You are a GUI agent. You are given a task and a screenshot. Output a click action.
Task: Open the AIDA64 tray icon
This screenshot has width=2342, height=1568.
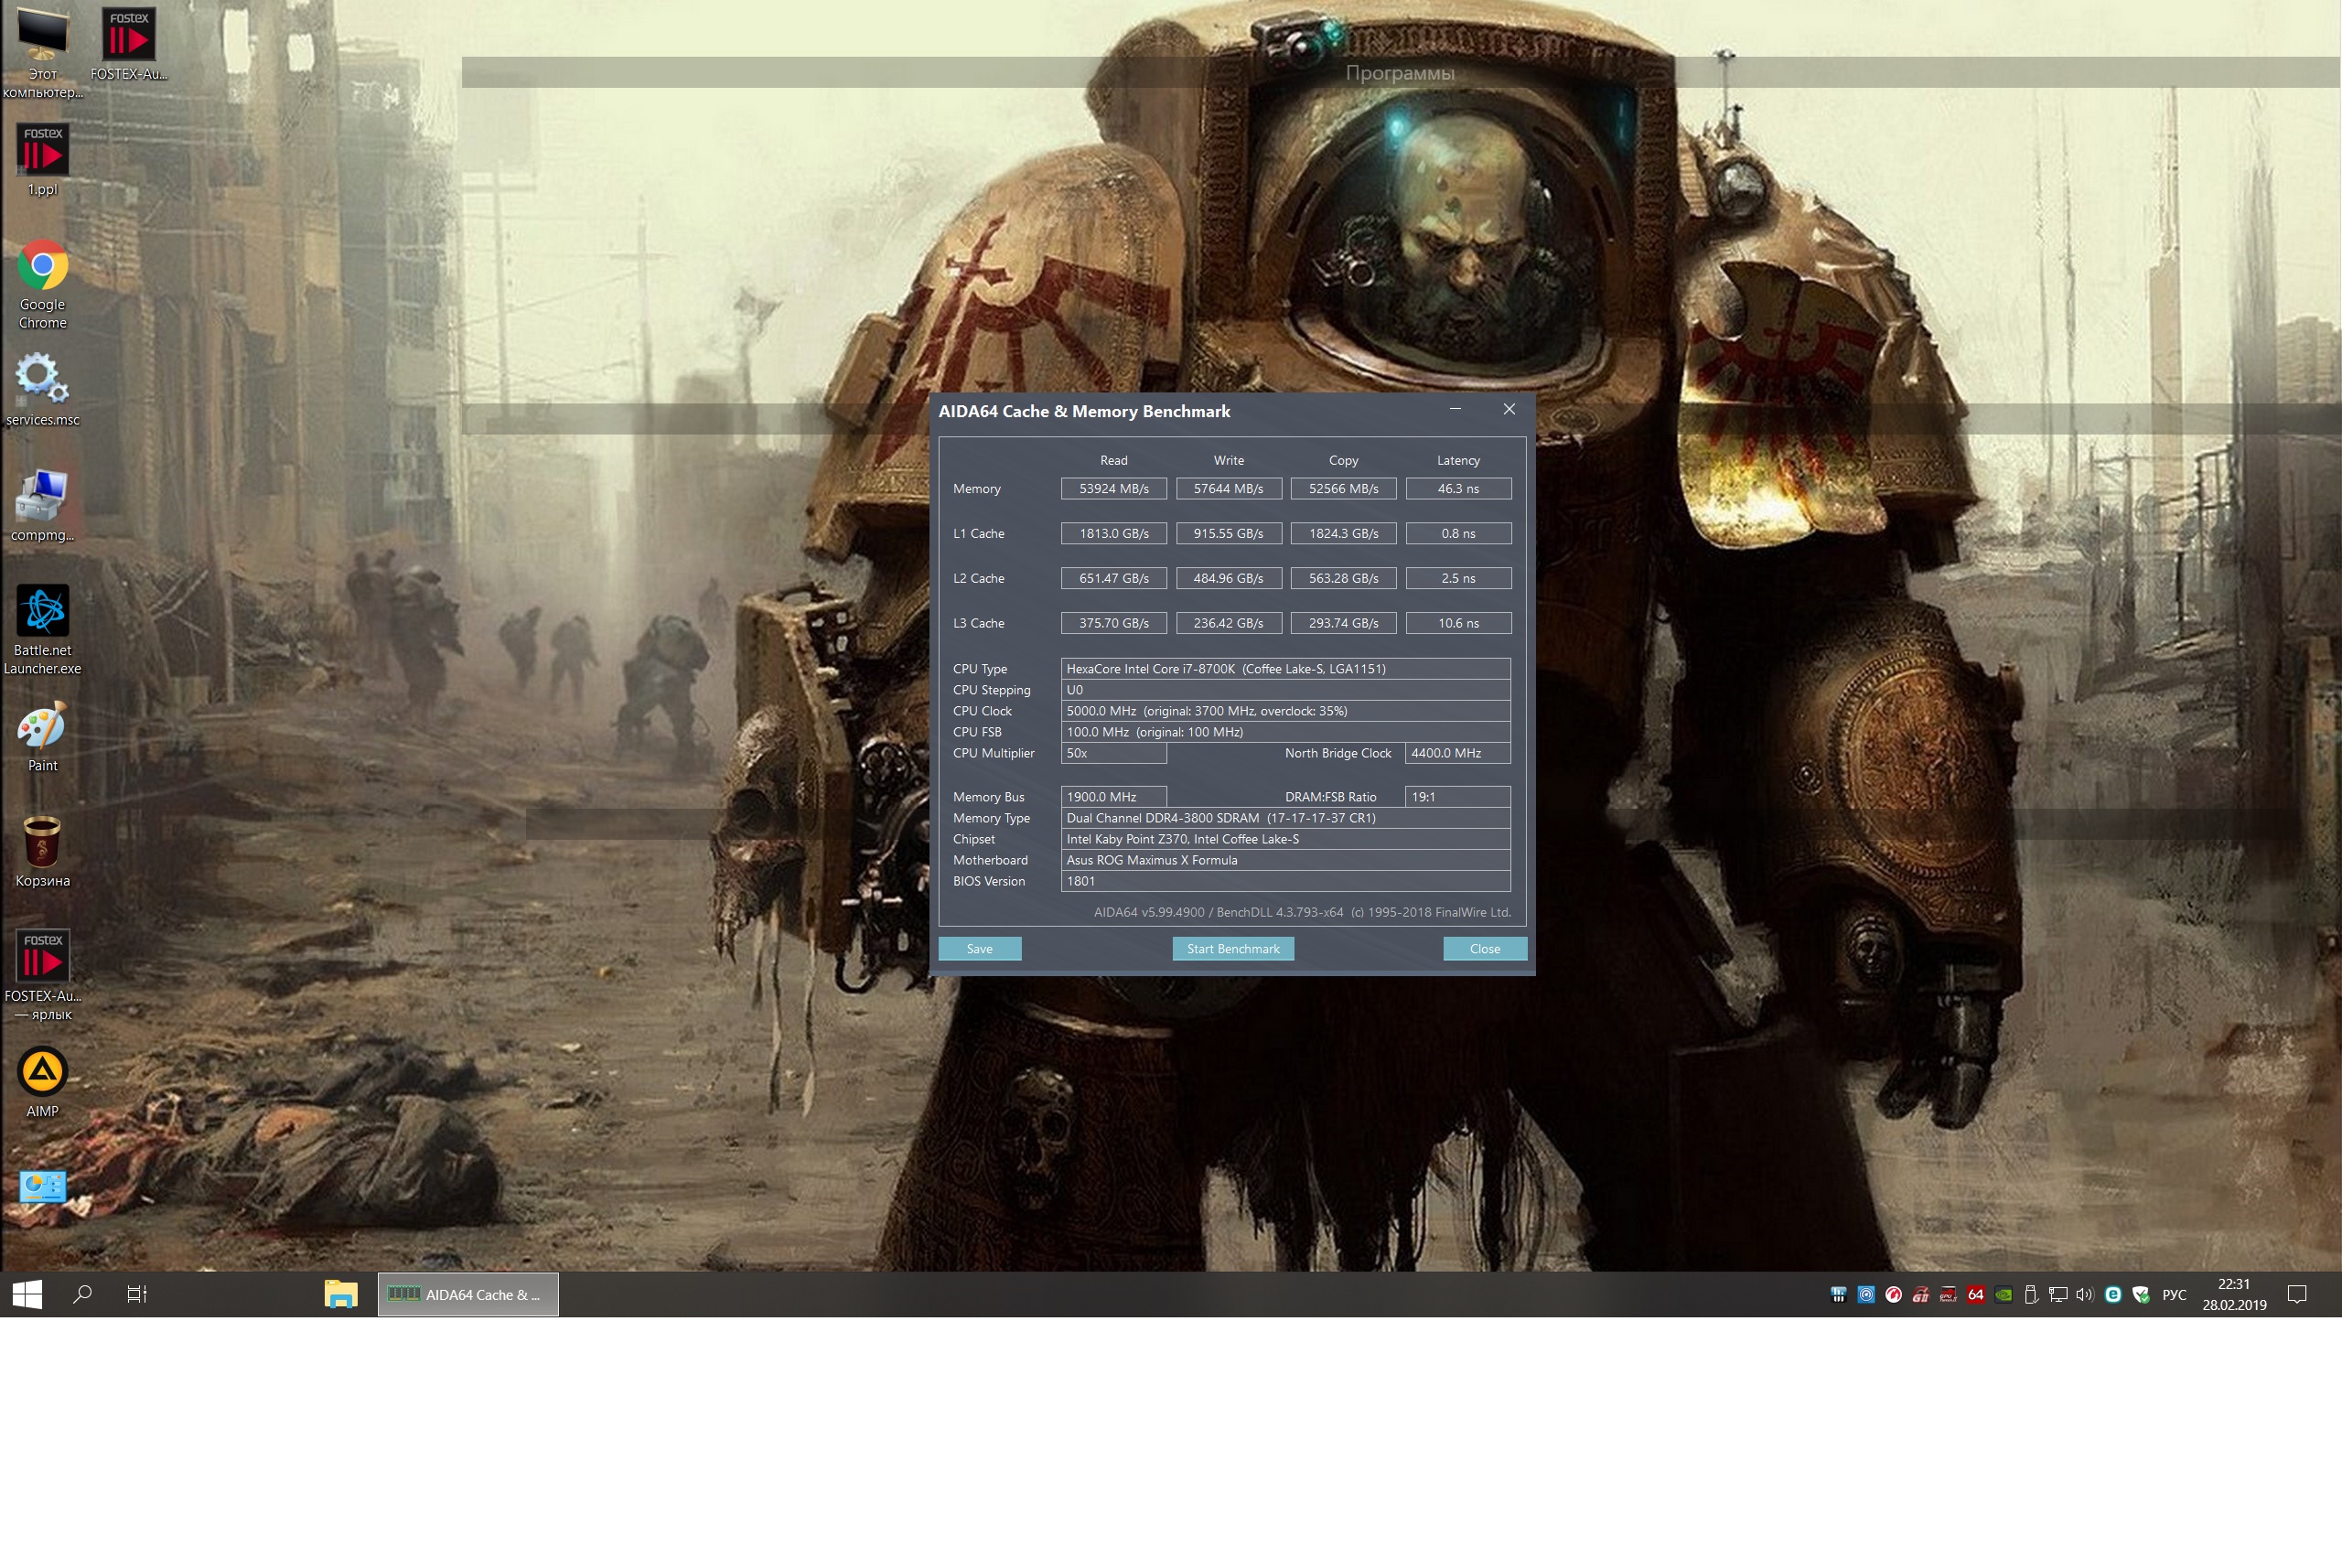coord(1975,1294)
